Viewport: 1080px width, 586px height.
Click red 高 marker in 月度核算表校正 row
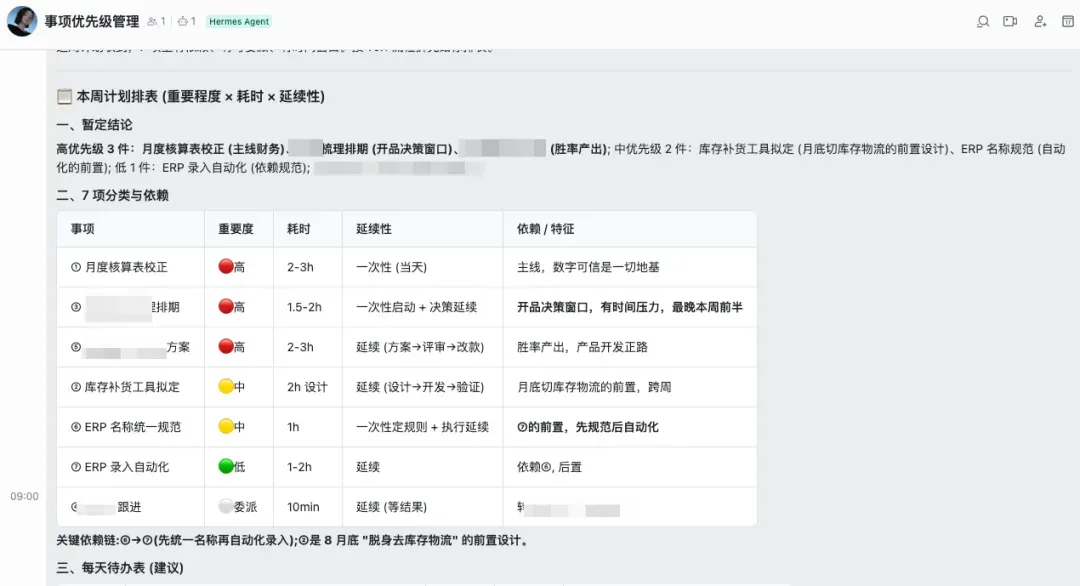click(x=231, y=266)
